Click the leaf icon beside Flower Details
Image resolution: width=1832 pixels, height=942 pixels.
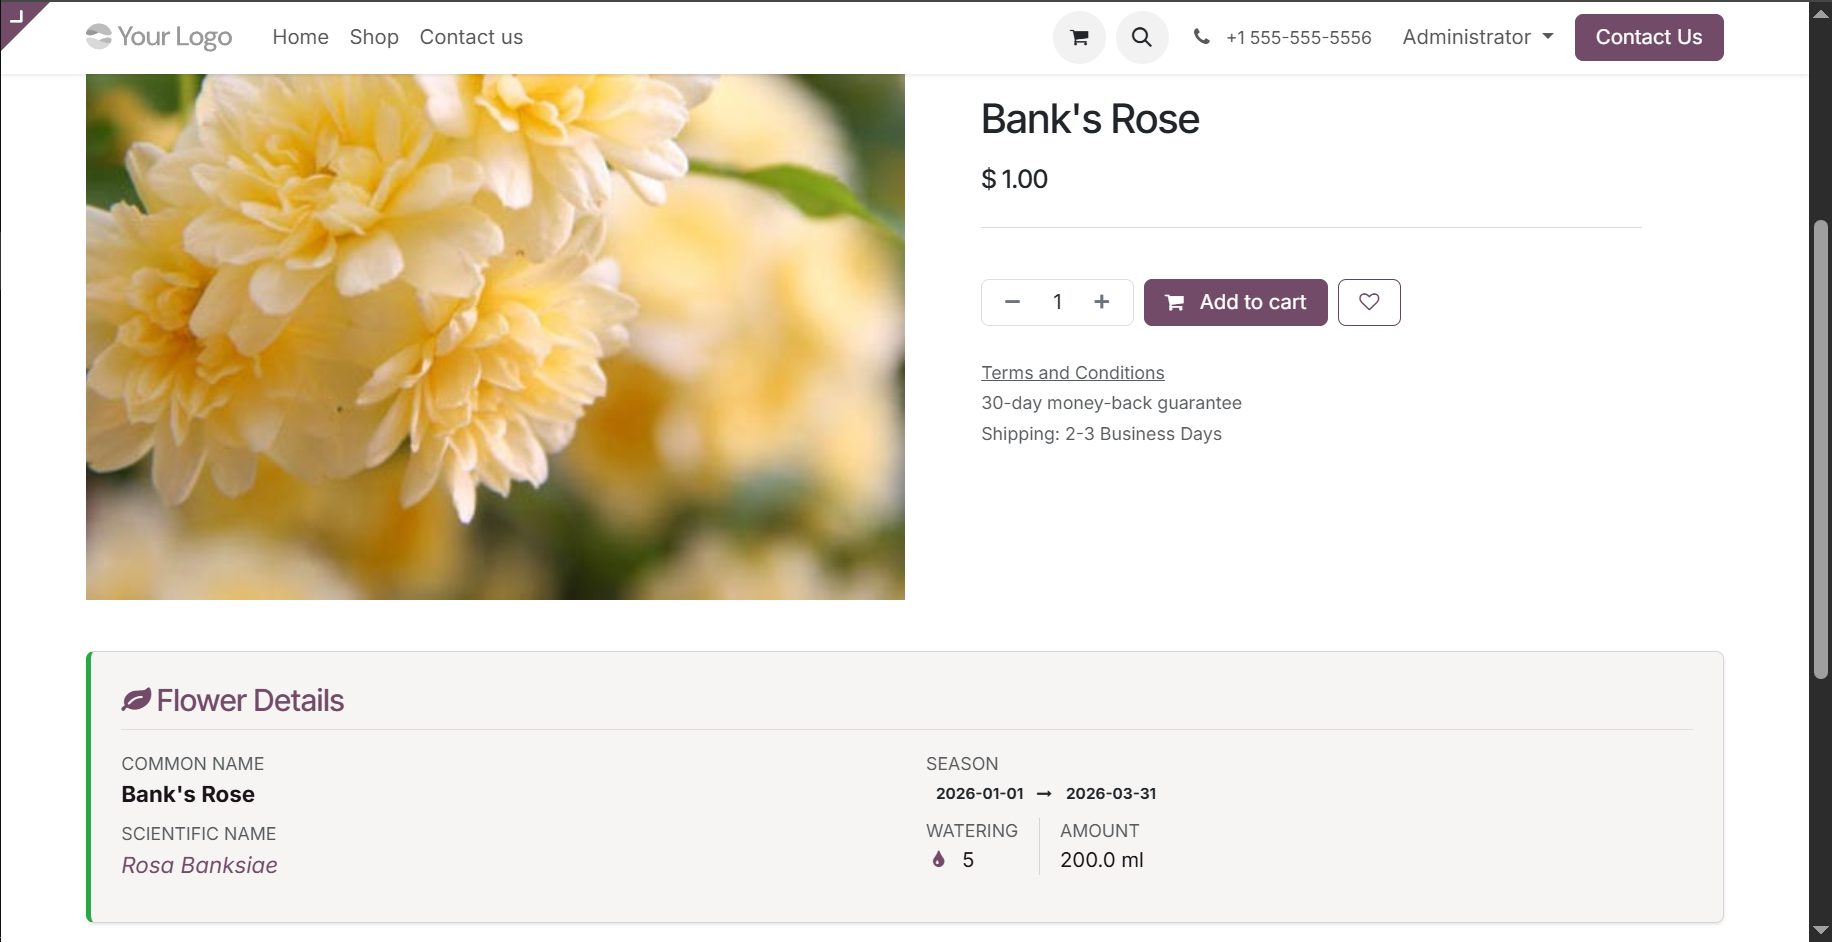(136, 698)
